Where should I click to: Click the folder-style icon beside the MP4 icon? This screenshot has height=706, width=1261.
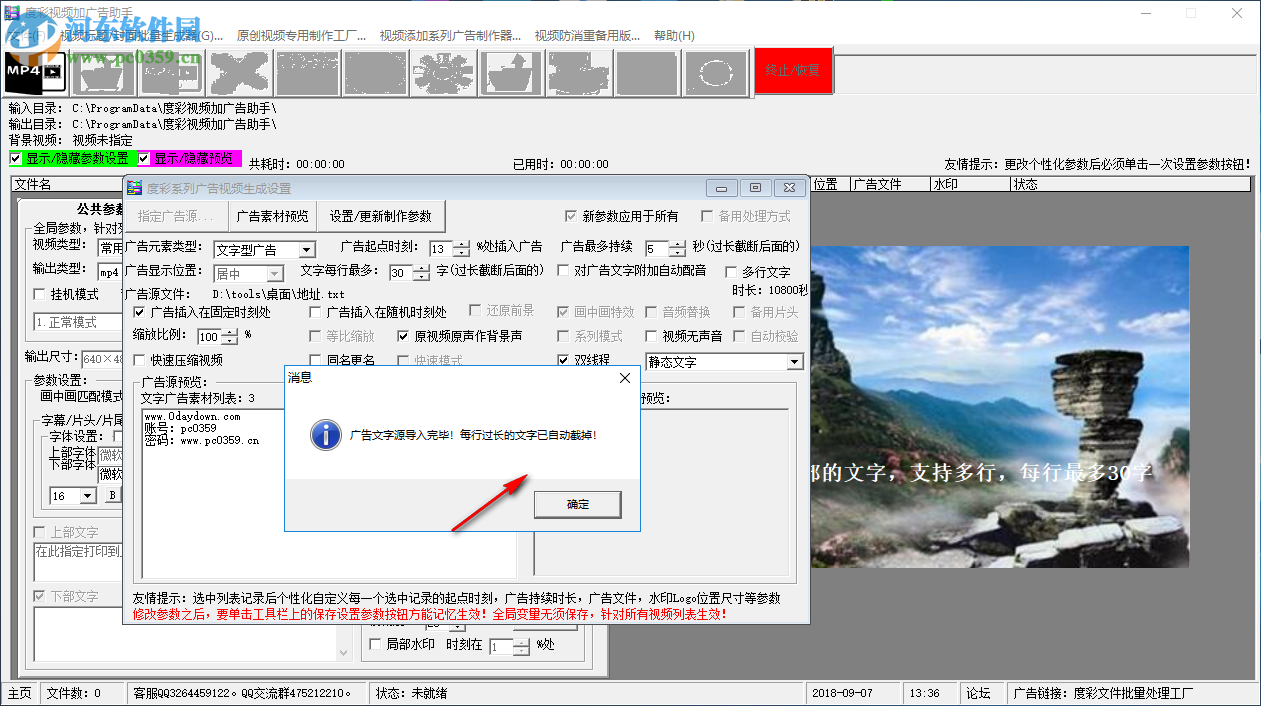point(103,70)
